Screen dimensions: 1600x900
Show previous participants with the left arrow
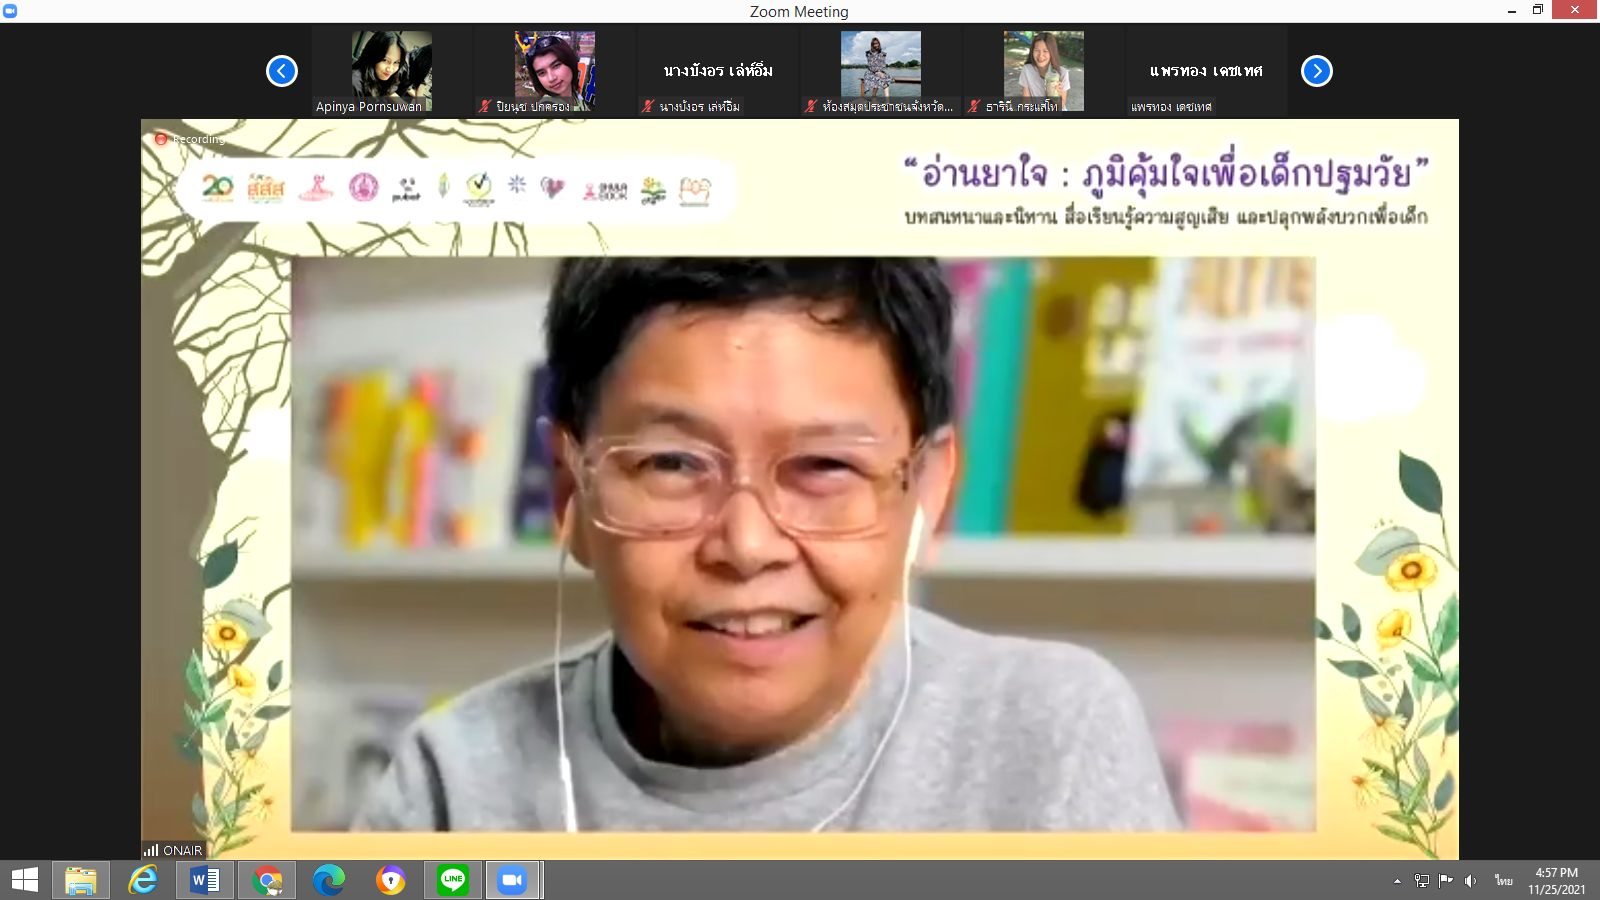(x=282, y=71)
